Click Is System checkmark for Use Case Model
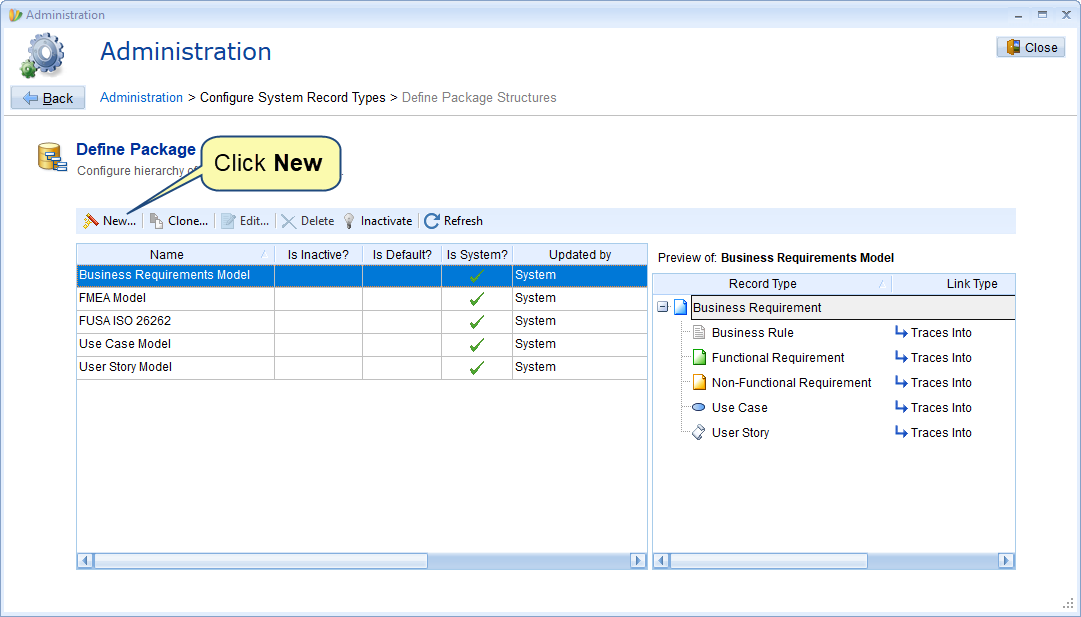Image resolution: width=1081 pixels, height=617 pixels. pyautogui.click(x=476, y=345)
